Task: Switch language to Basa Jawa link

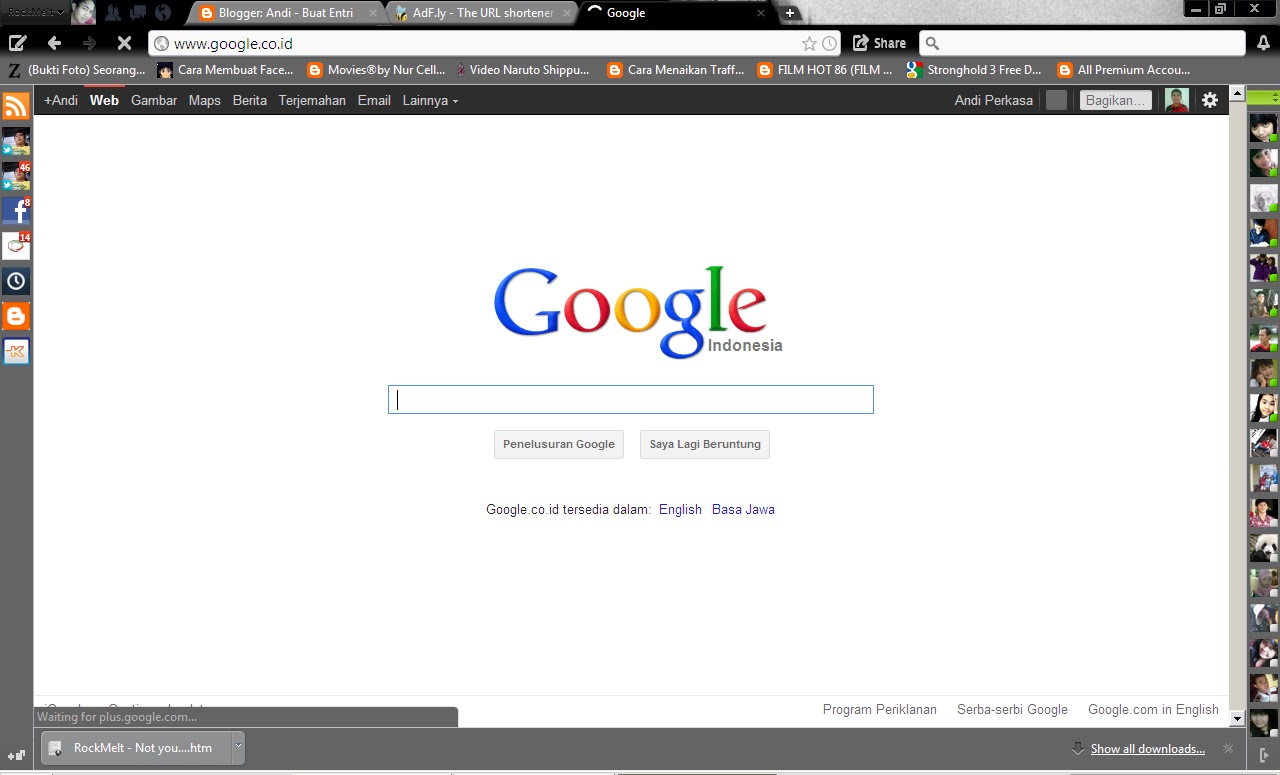Action: (743, 509)
